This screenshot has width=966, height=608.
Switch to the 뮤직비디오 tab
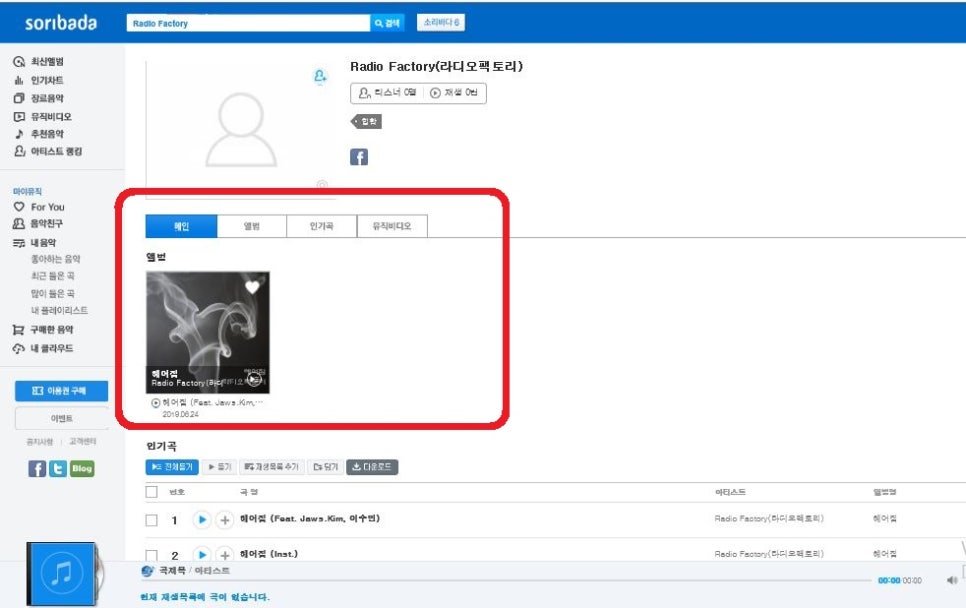(x=392, y=226)
